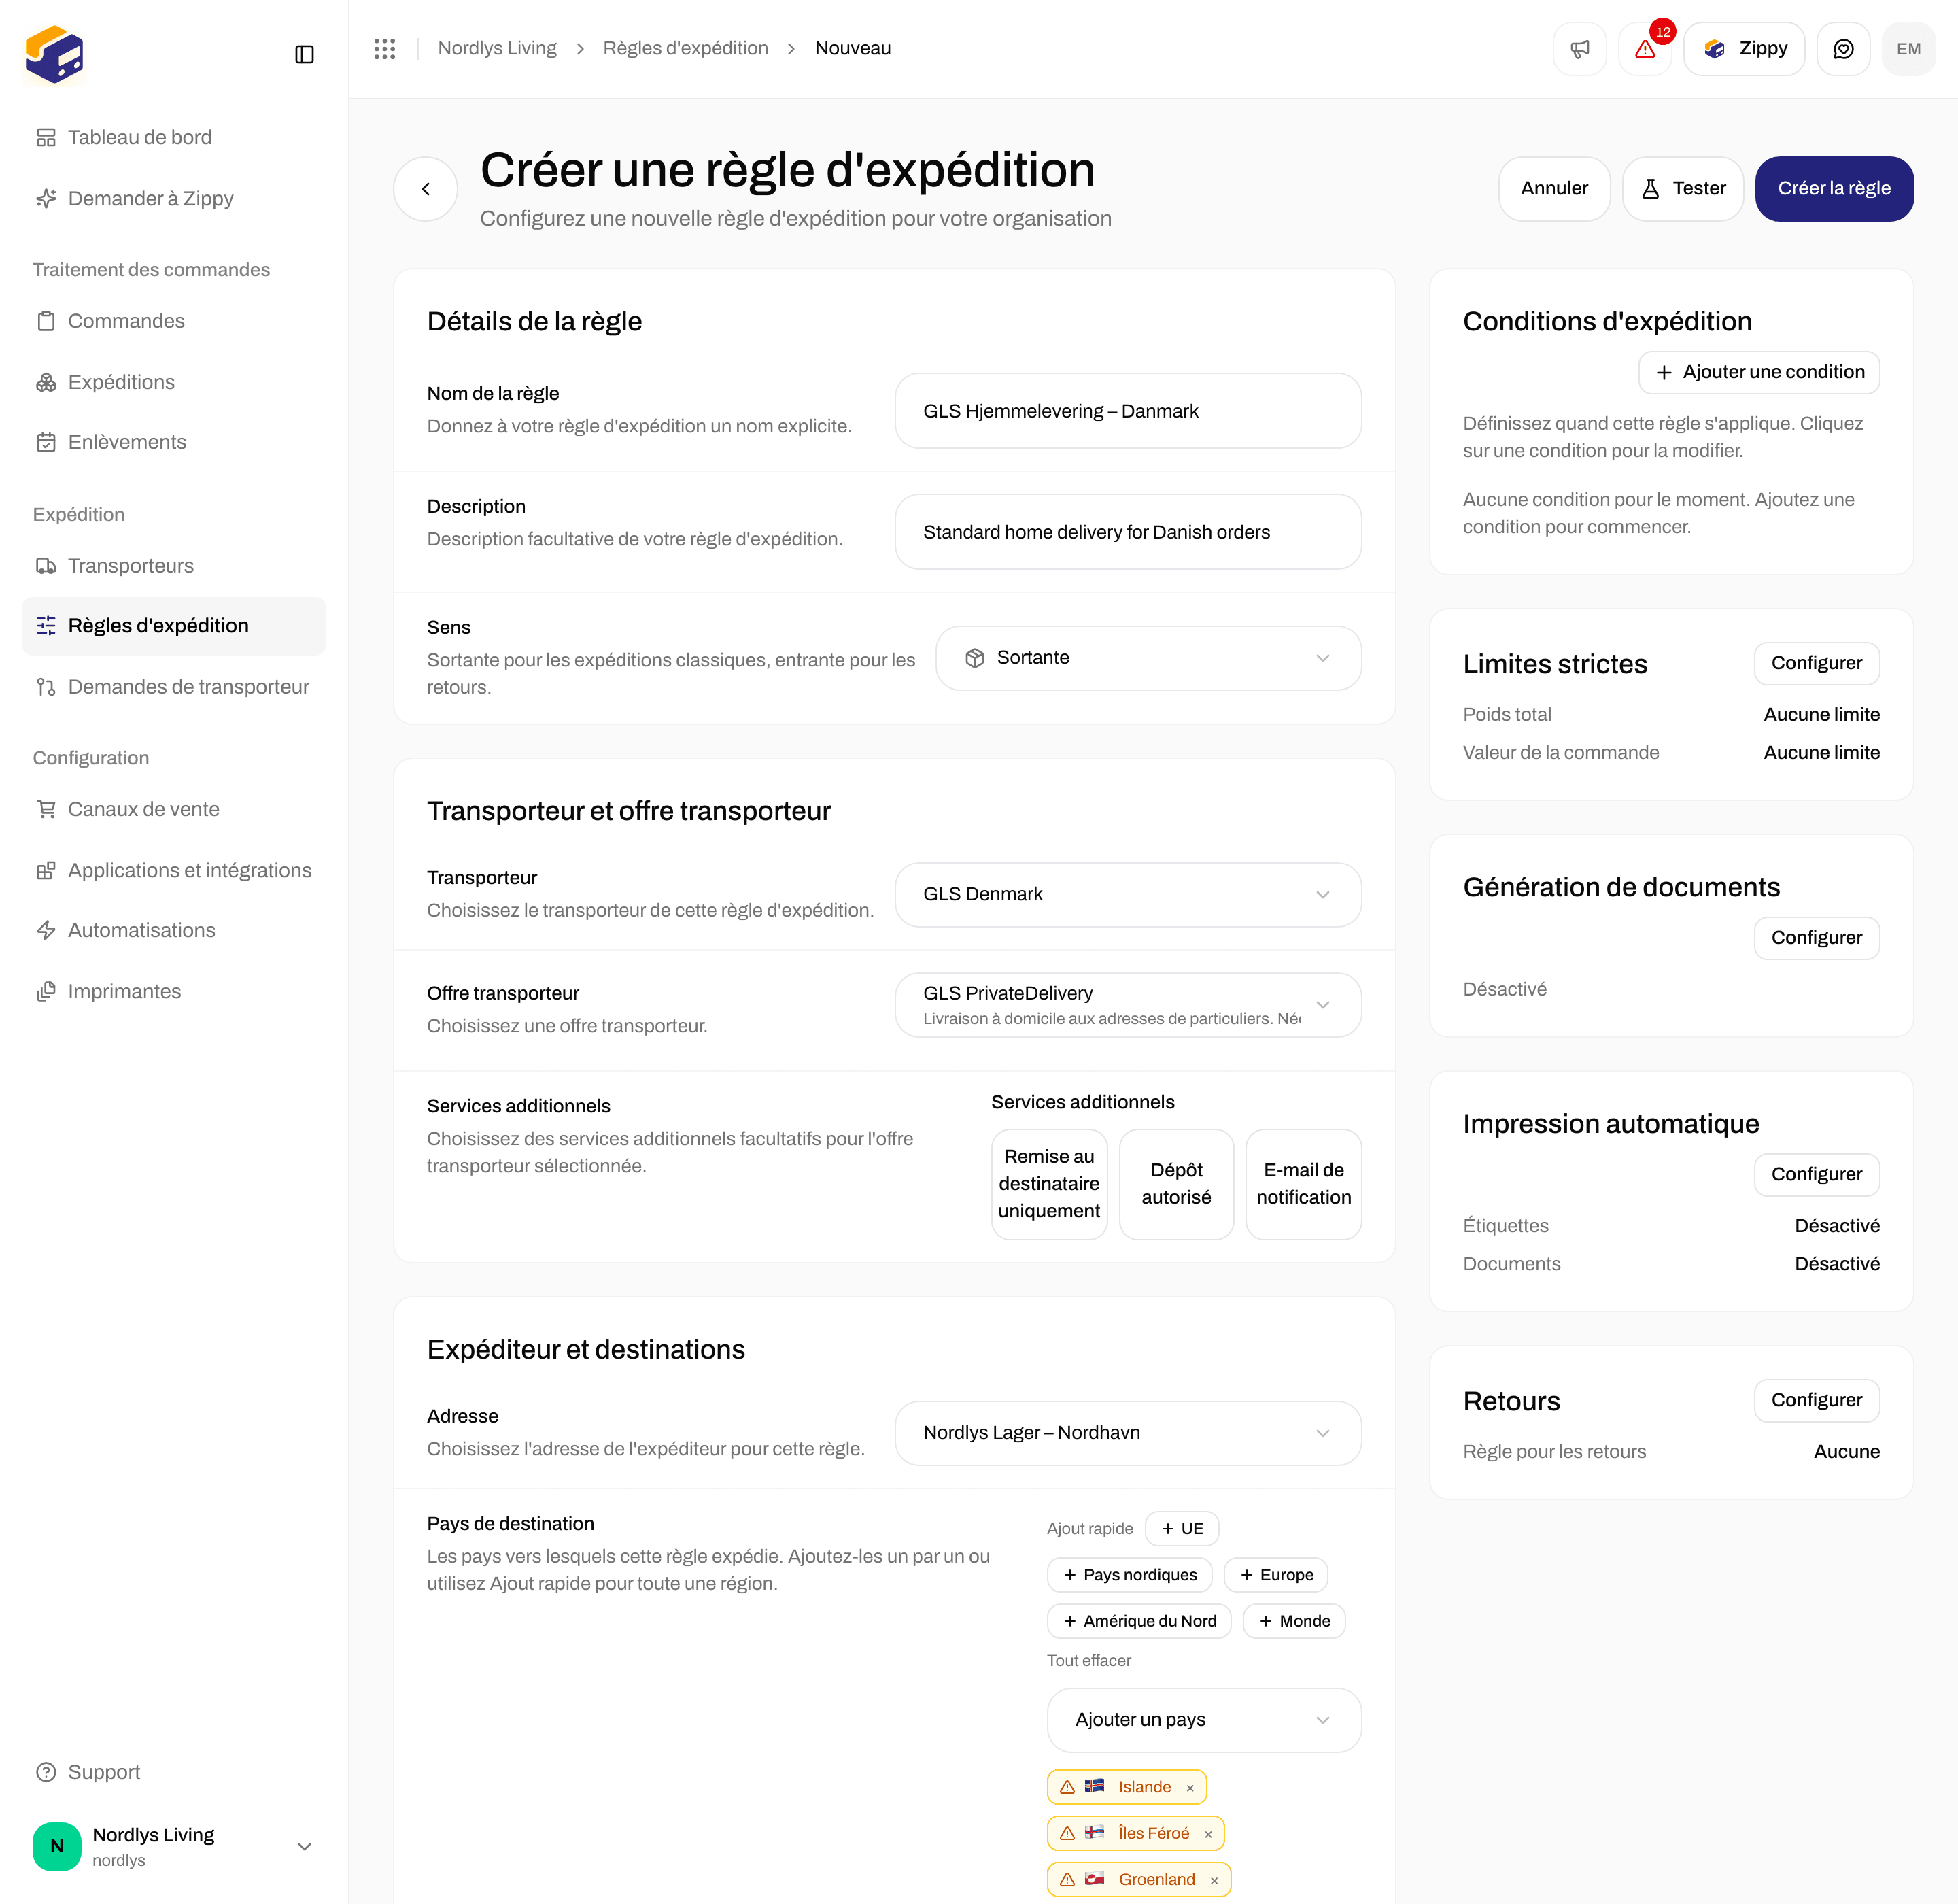
Task: Click the EM user avatar
Action: (x=1908, y=49)
